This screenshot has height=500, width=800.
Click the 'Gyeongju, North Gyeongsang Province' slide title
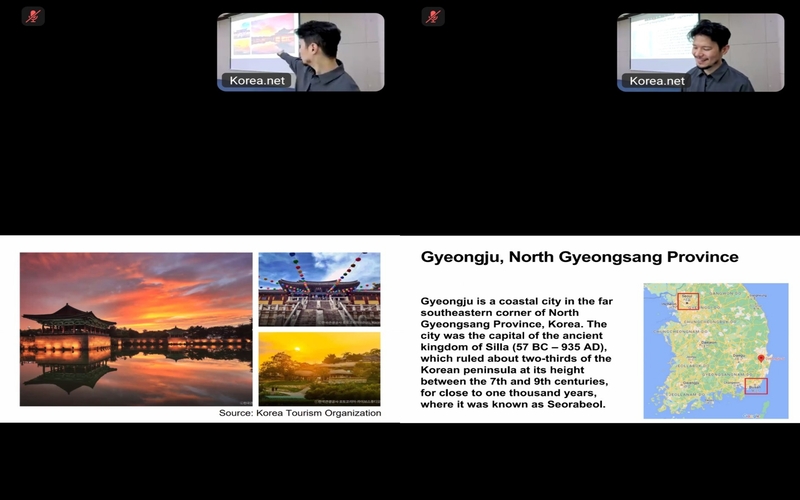coord(580,257)
